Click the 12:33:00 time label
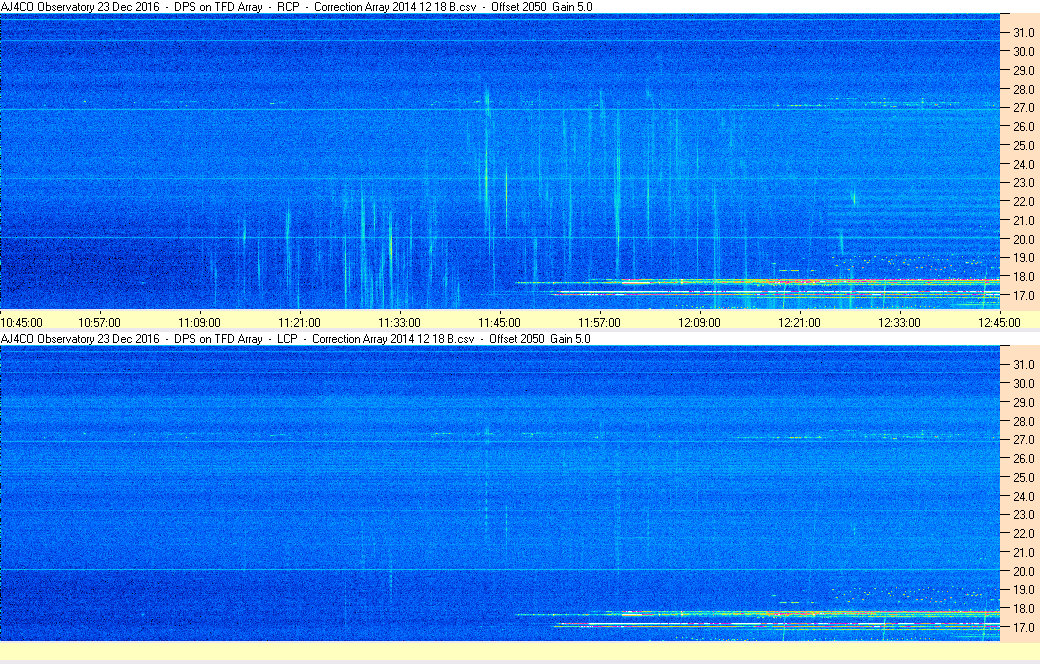Image resolution: width=1040 pixels, height=664 pixels. coord(899,322)
